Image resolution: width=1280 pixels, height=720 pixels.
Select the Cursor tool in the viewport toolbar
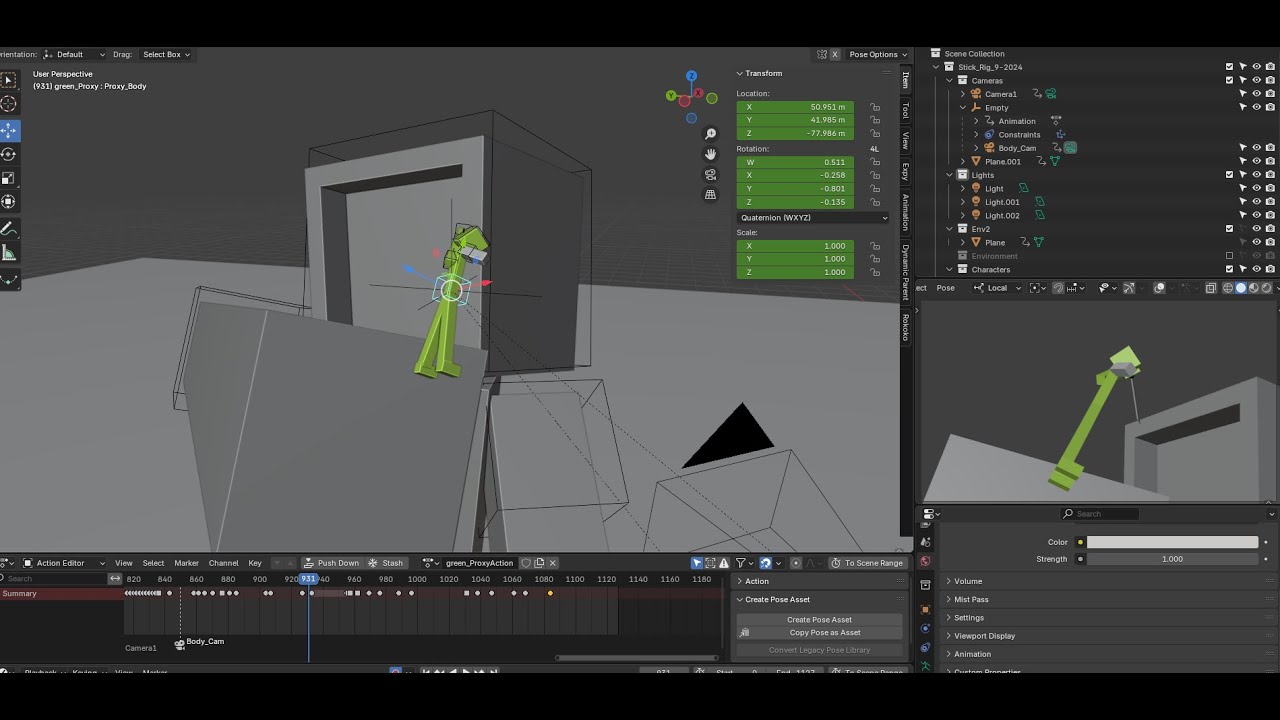(8, 103)
